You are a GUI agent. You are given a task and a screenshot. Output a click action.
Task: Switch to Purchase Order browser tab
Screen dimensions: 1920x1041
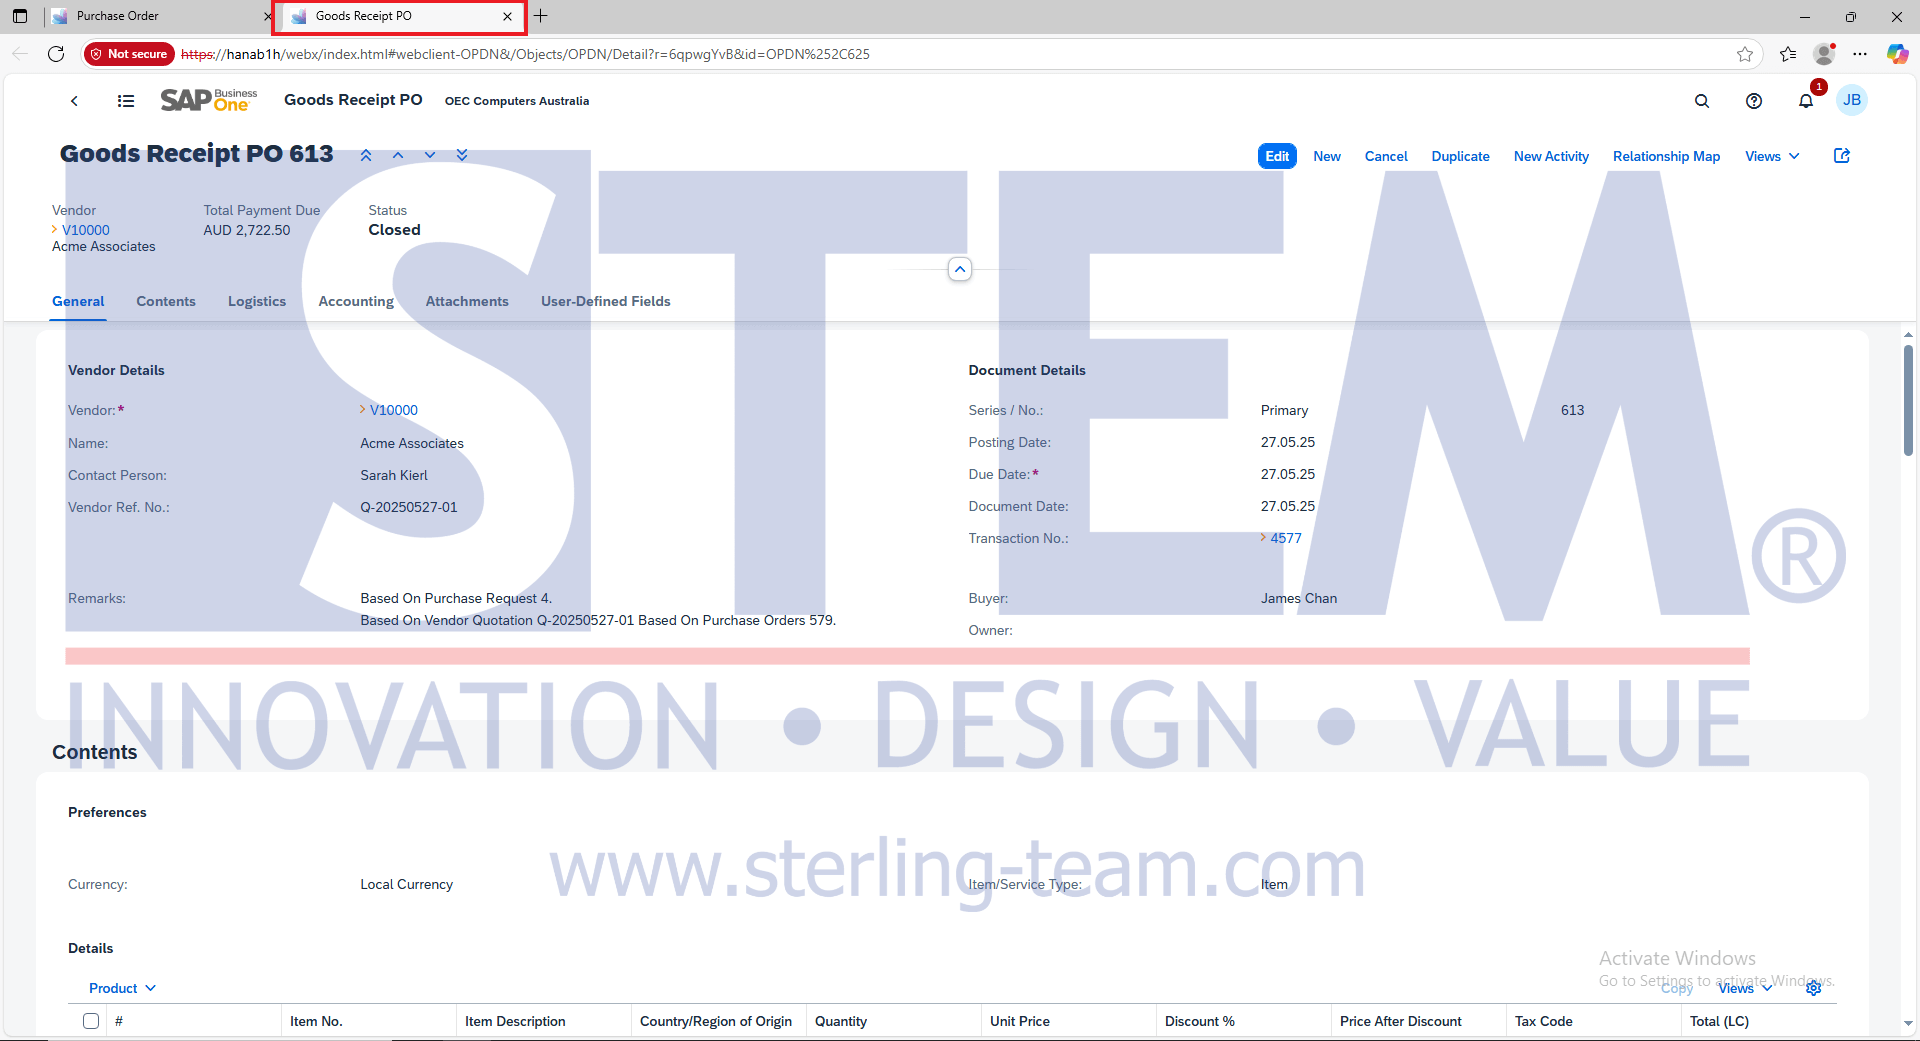pos(150,16)
